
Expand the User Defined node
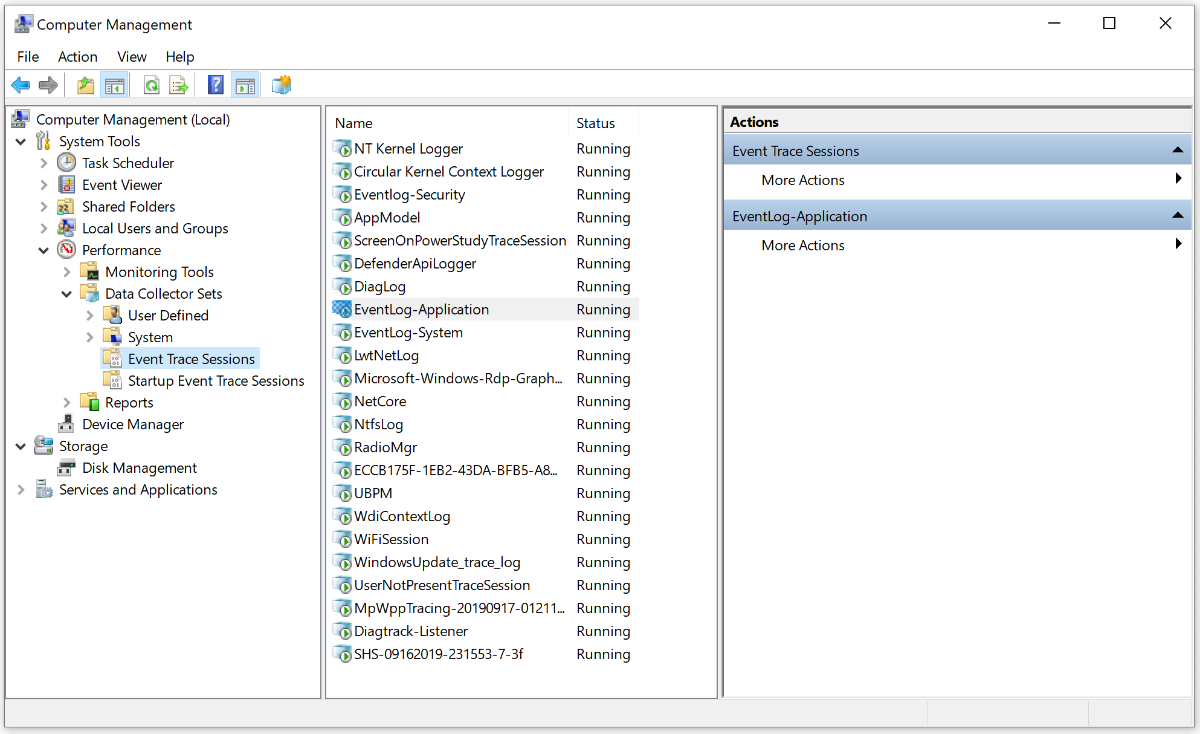90,316
